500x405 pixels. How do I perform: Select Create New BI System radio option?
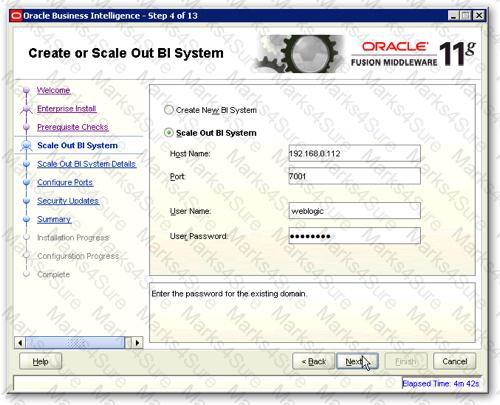[x=169, y=110]
